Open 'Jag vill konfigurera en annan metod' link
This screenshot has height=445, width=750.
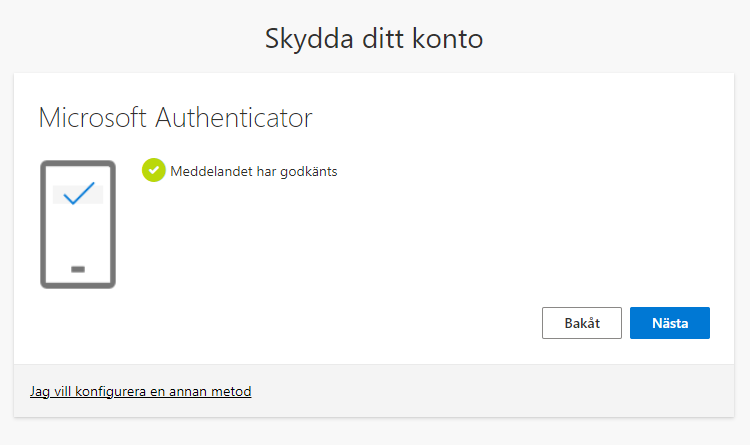tap(140, 391)
